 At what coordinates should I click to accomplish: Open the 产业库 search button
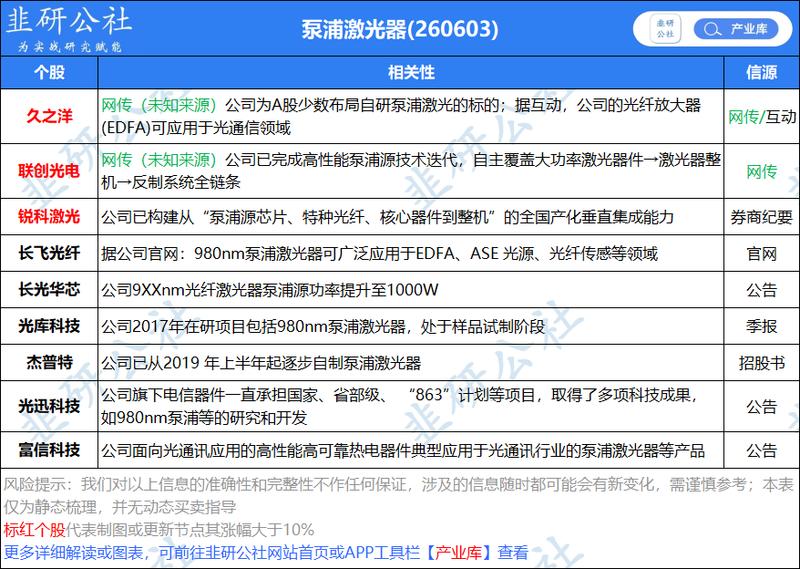click(736, 29)
